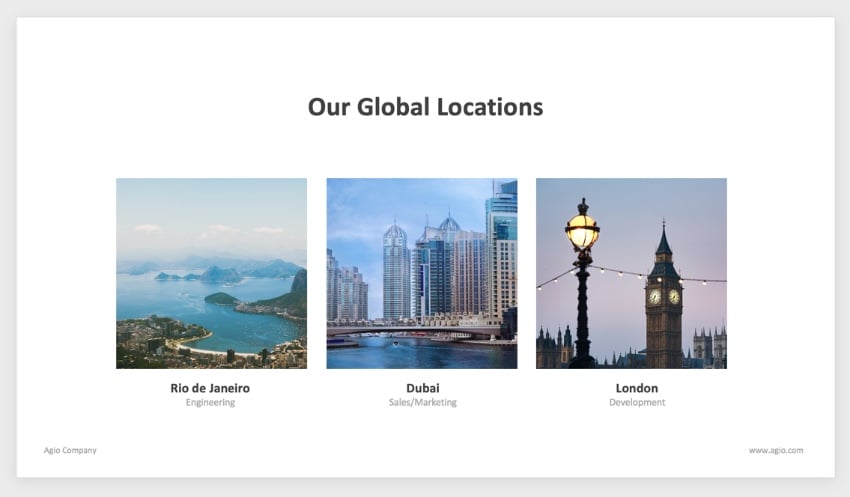Select the 'Agio Company' footer text

coord(70,450)
